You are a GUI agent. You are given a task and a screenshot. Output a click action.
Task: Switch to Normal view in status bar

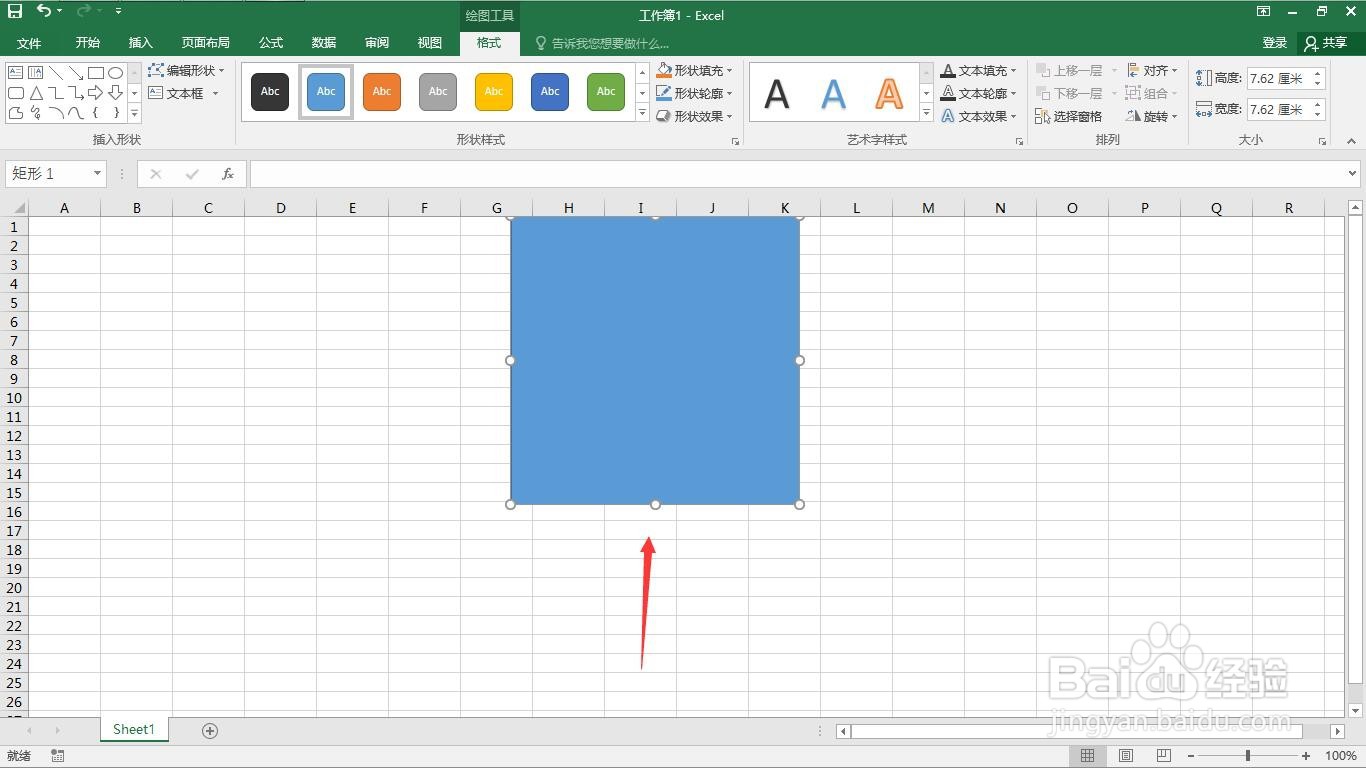1087,756
